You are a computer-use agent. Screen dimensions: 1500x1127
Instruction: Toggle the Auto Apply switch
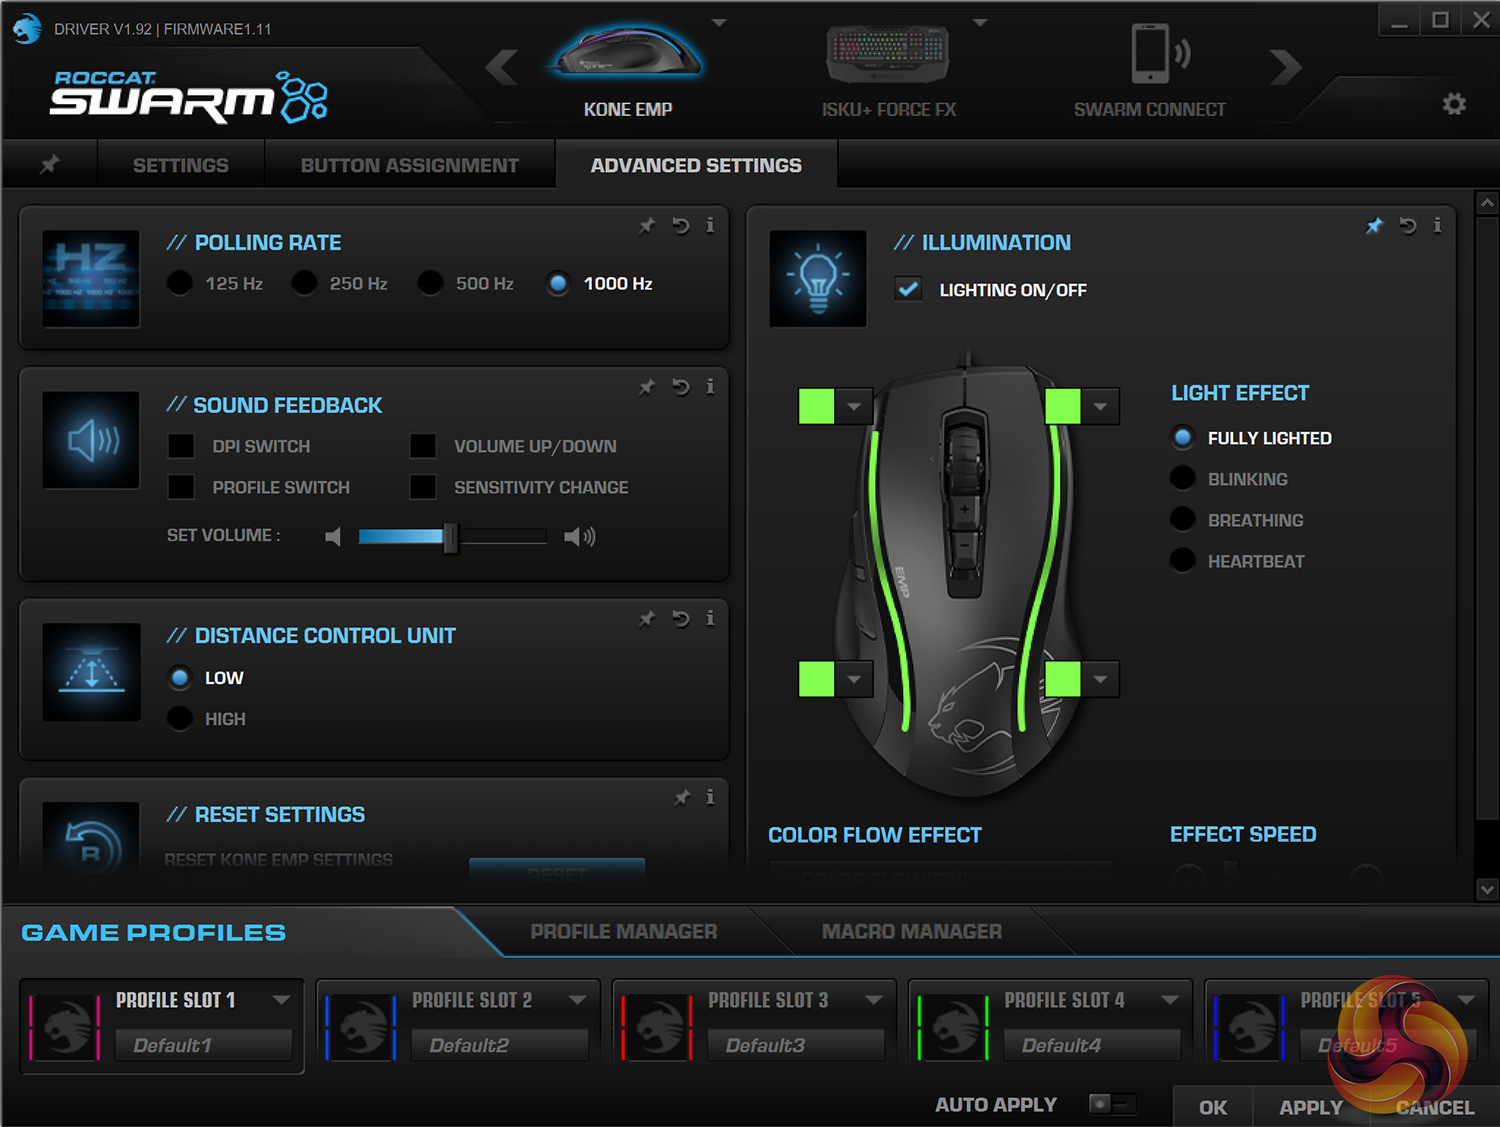1112,1104
